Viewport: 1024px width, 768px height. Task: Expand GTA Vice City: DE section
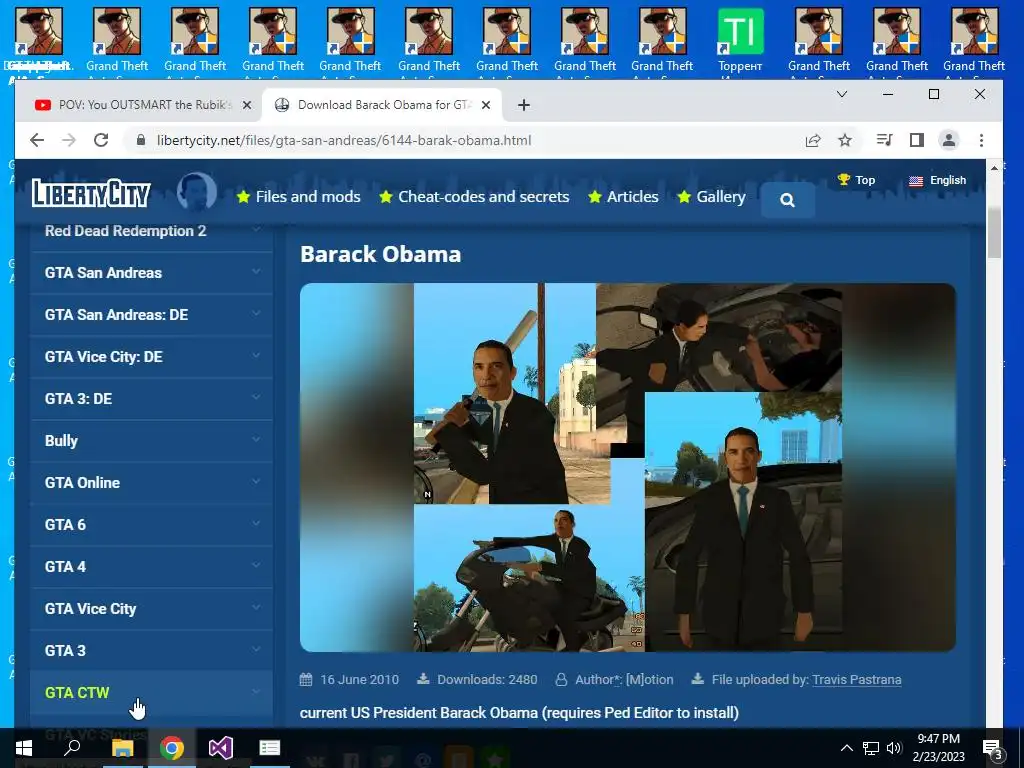coord(152,357)
